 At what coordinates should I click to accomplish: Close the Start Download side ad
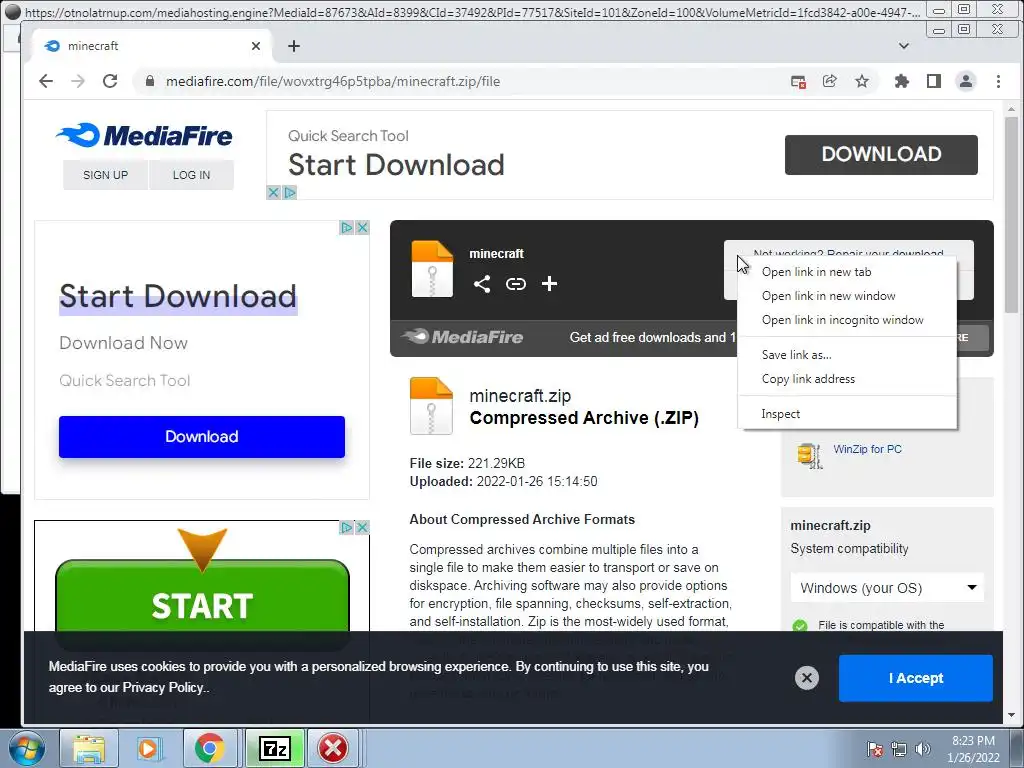(x=362, y=227)
